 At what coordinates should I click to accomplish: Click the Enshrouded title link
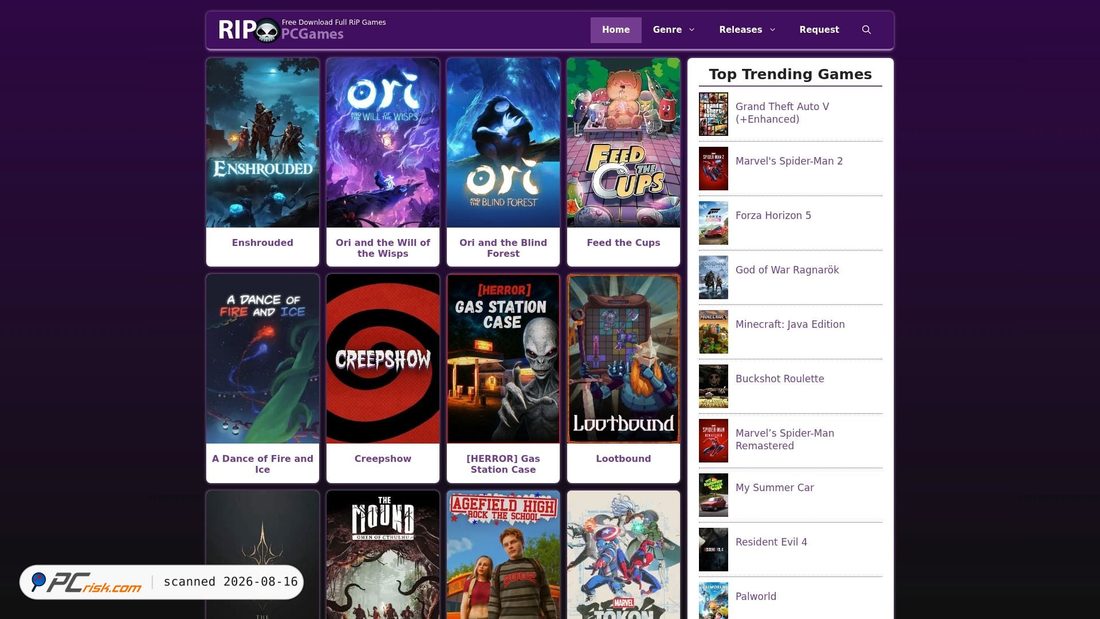(x=262, y=243)
